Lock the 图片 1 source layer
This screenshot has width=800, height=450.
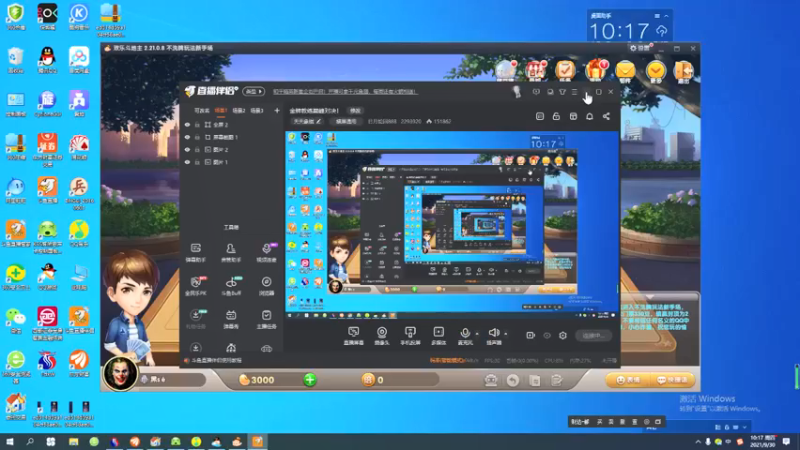click(197, 162)
